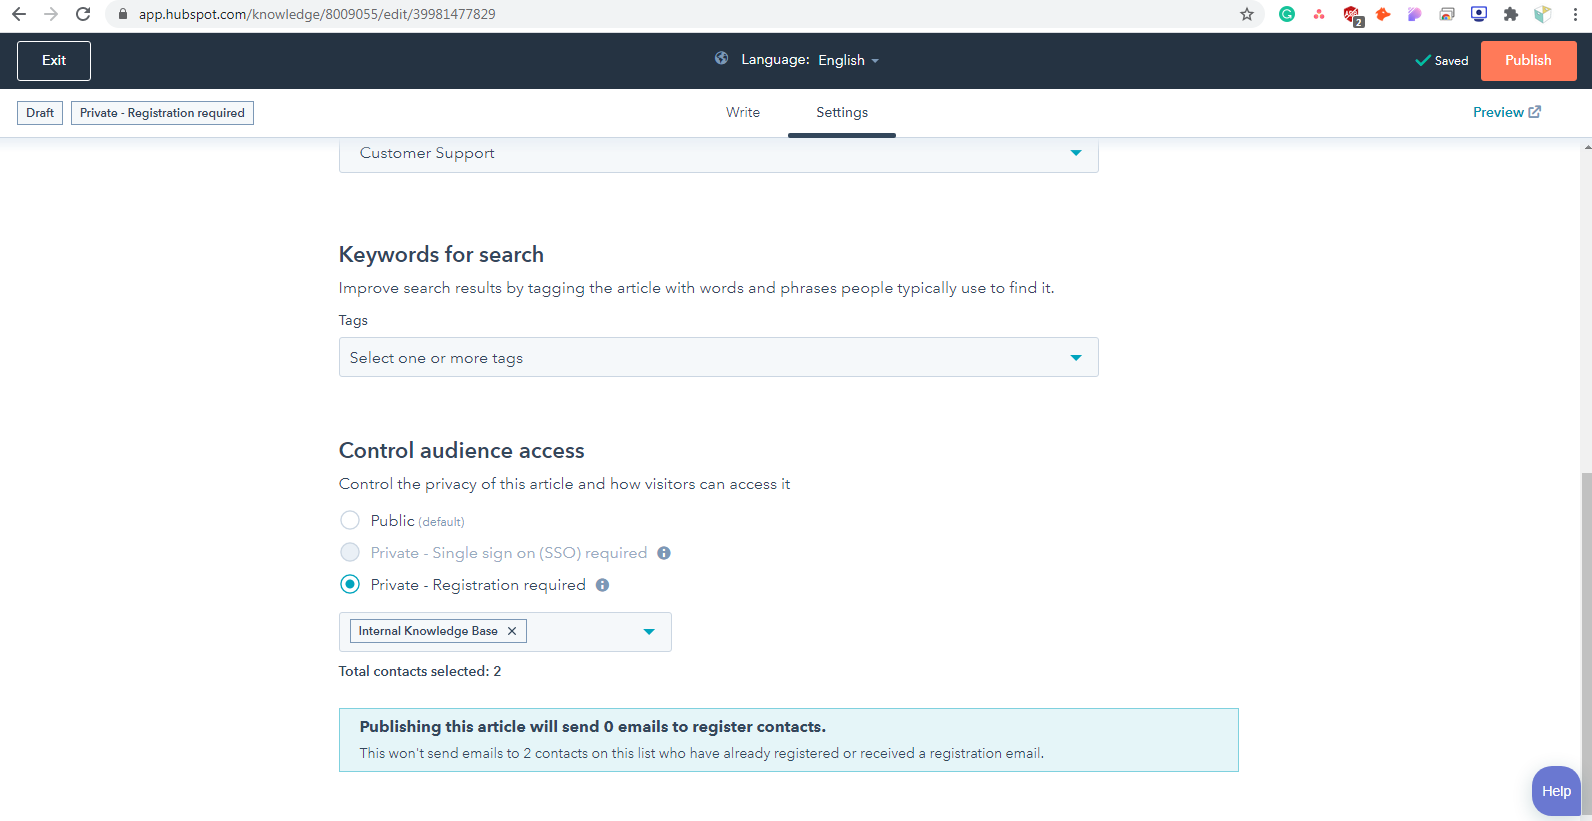Viewport: 1592px width, 821px height.
Task: Show info tooltip for SSO required option
Action: click(x=664, y=553)
